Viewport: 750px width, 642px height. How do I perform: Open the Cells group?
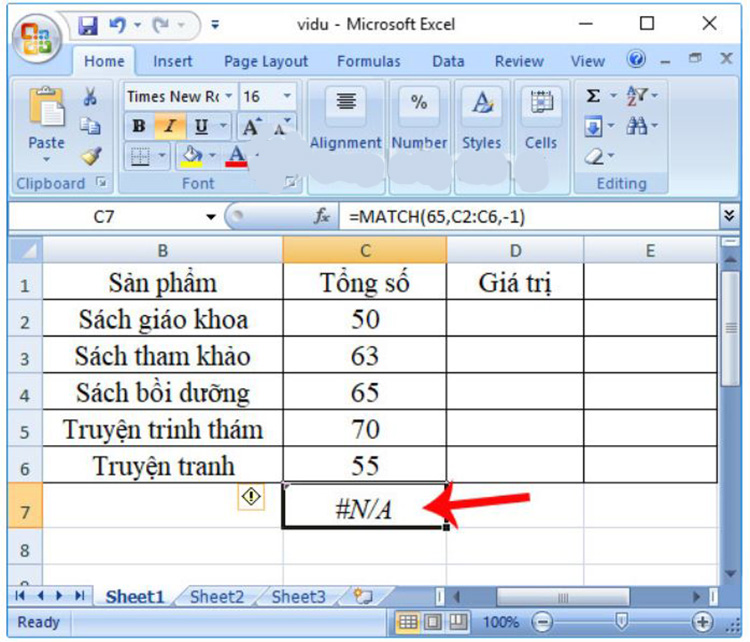click(541, 118)
